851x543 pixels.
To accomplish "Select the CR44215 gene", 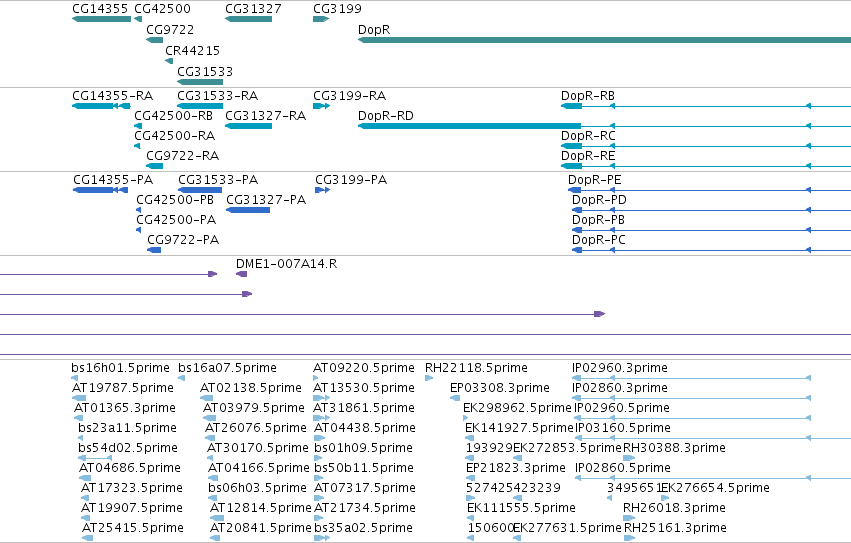I will pyautogui.click(x=169, y=61).
